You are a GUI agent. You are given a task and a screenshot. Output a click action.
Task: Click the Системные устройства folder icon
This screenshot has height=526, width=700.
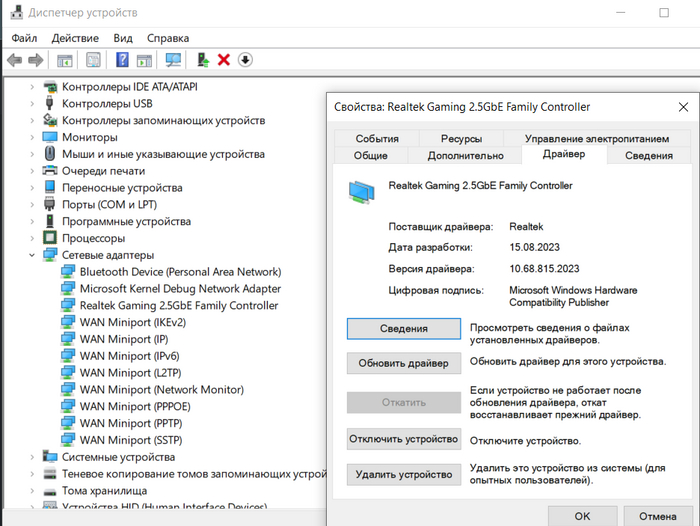pyautogui.click(x=50, y=456)
